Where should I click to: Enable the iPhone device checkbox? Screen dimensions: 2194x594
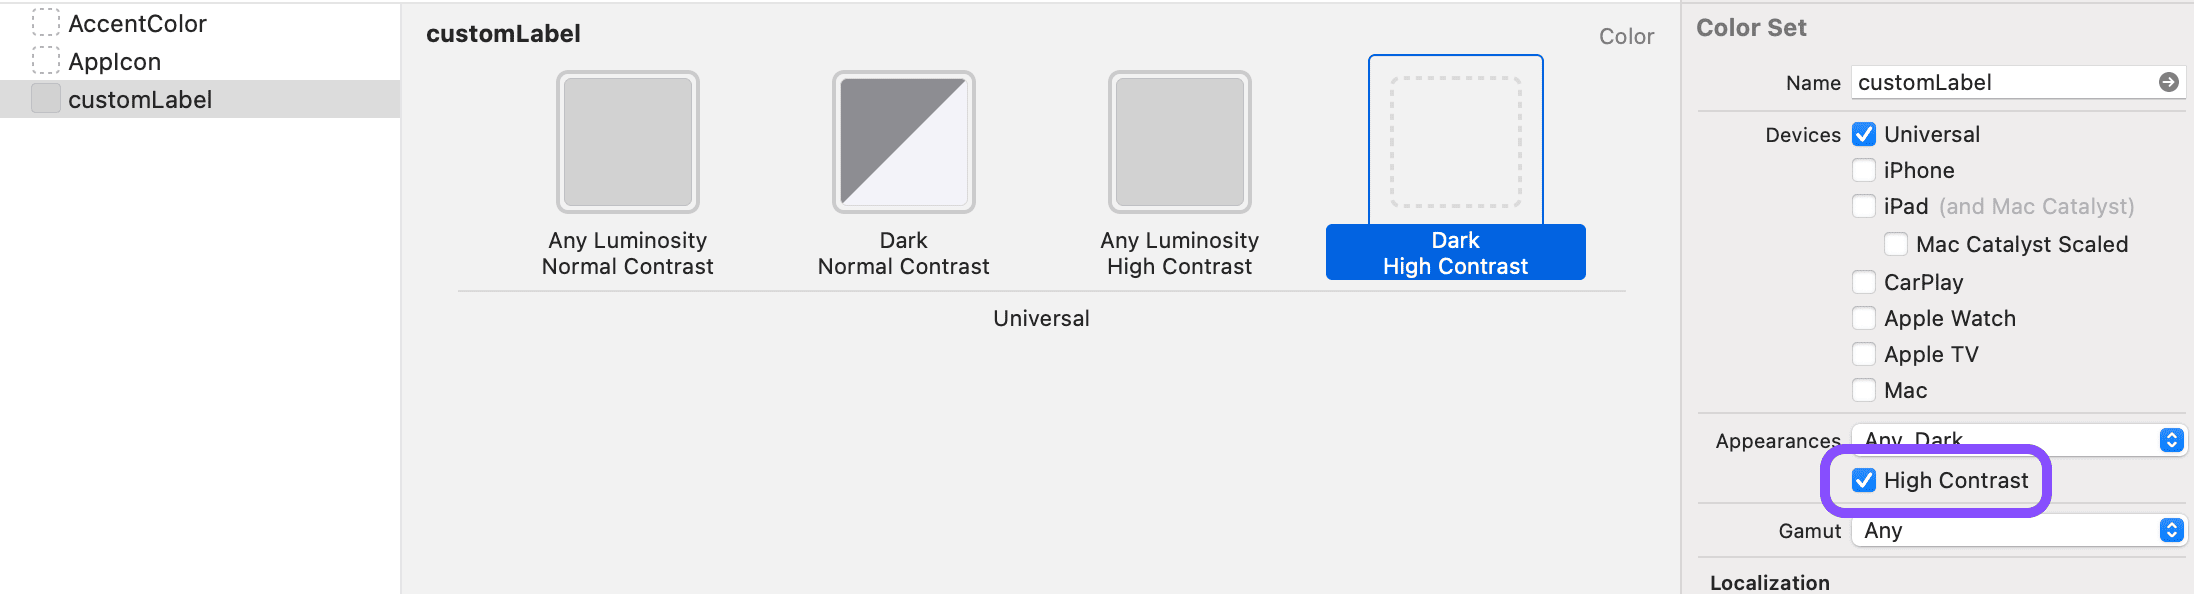[1864, 170]
